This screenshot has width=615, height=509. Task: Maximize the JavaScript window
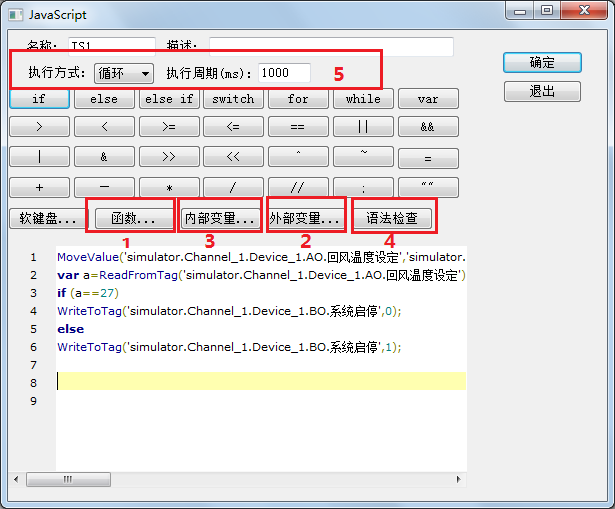(547, 10)
